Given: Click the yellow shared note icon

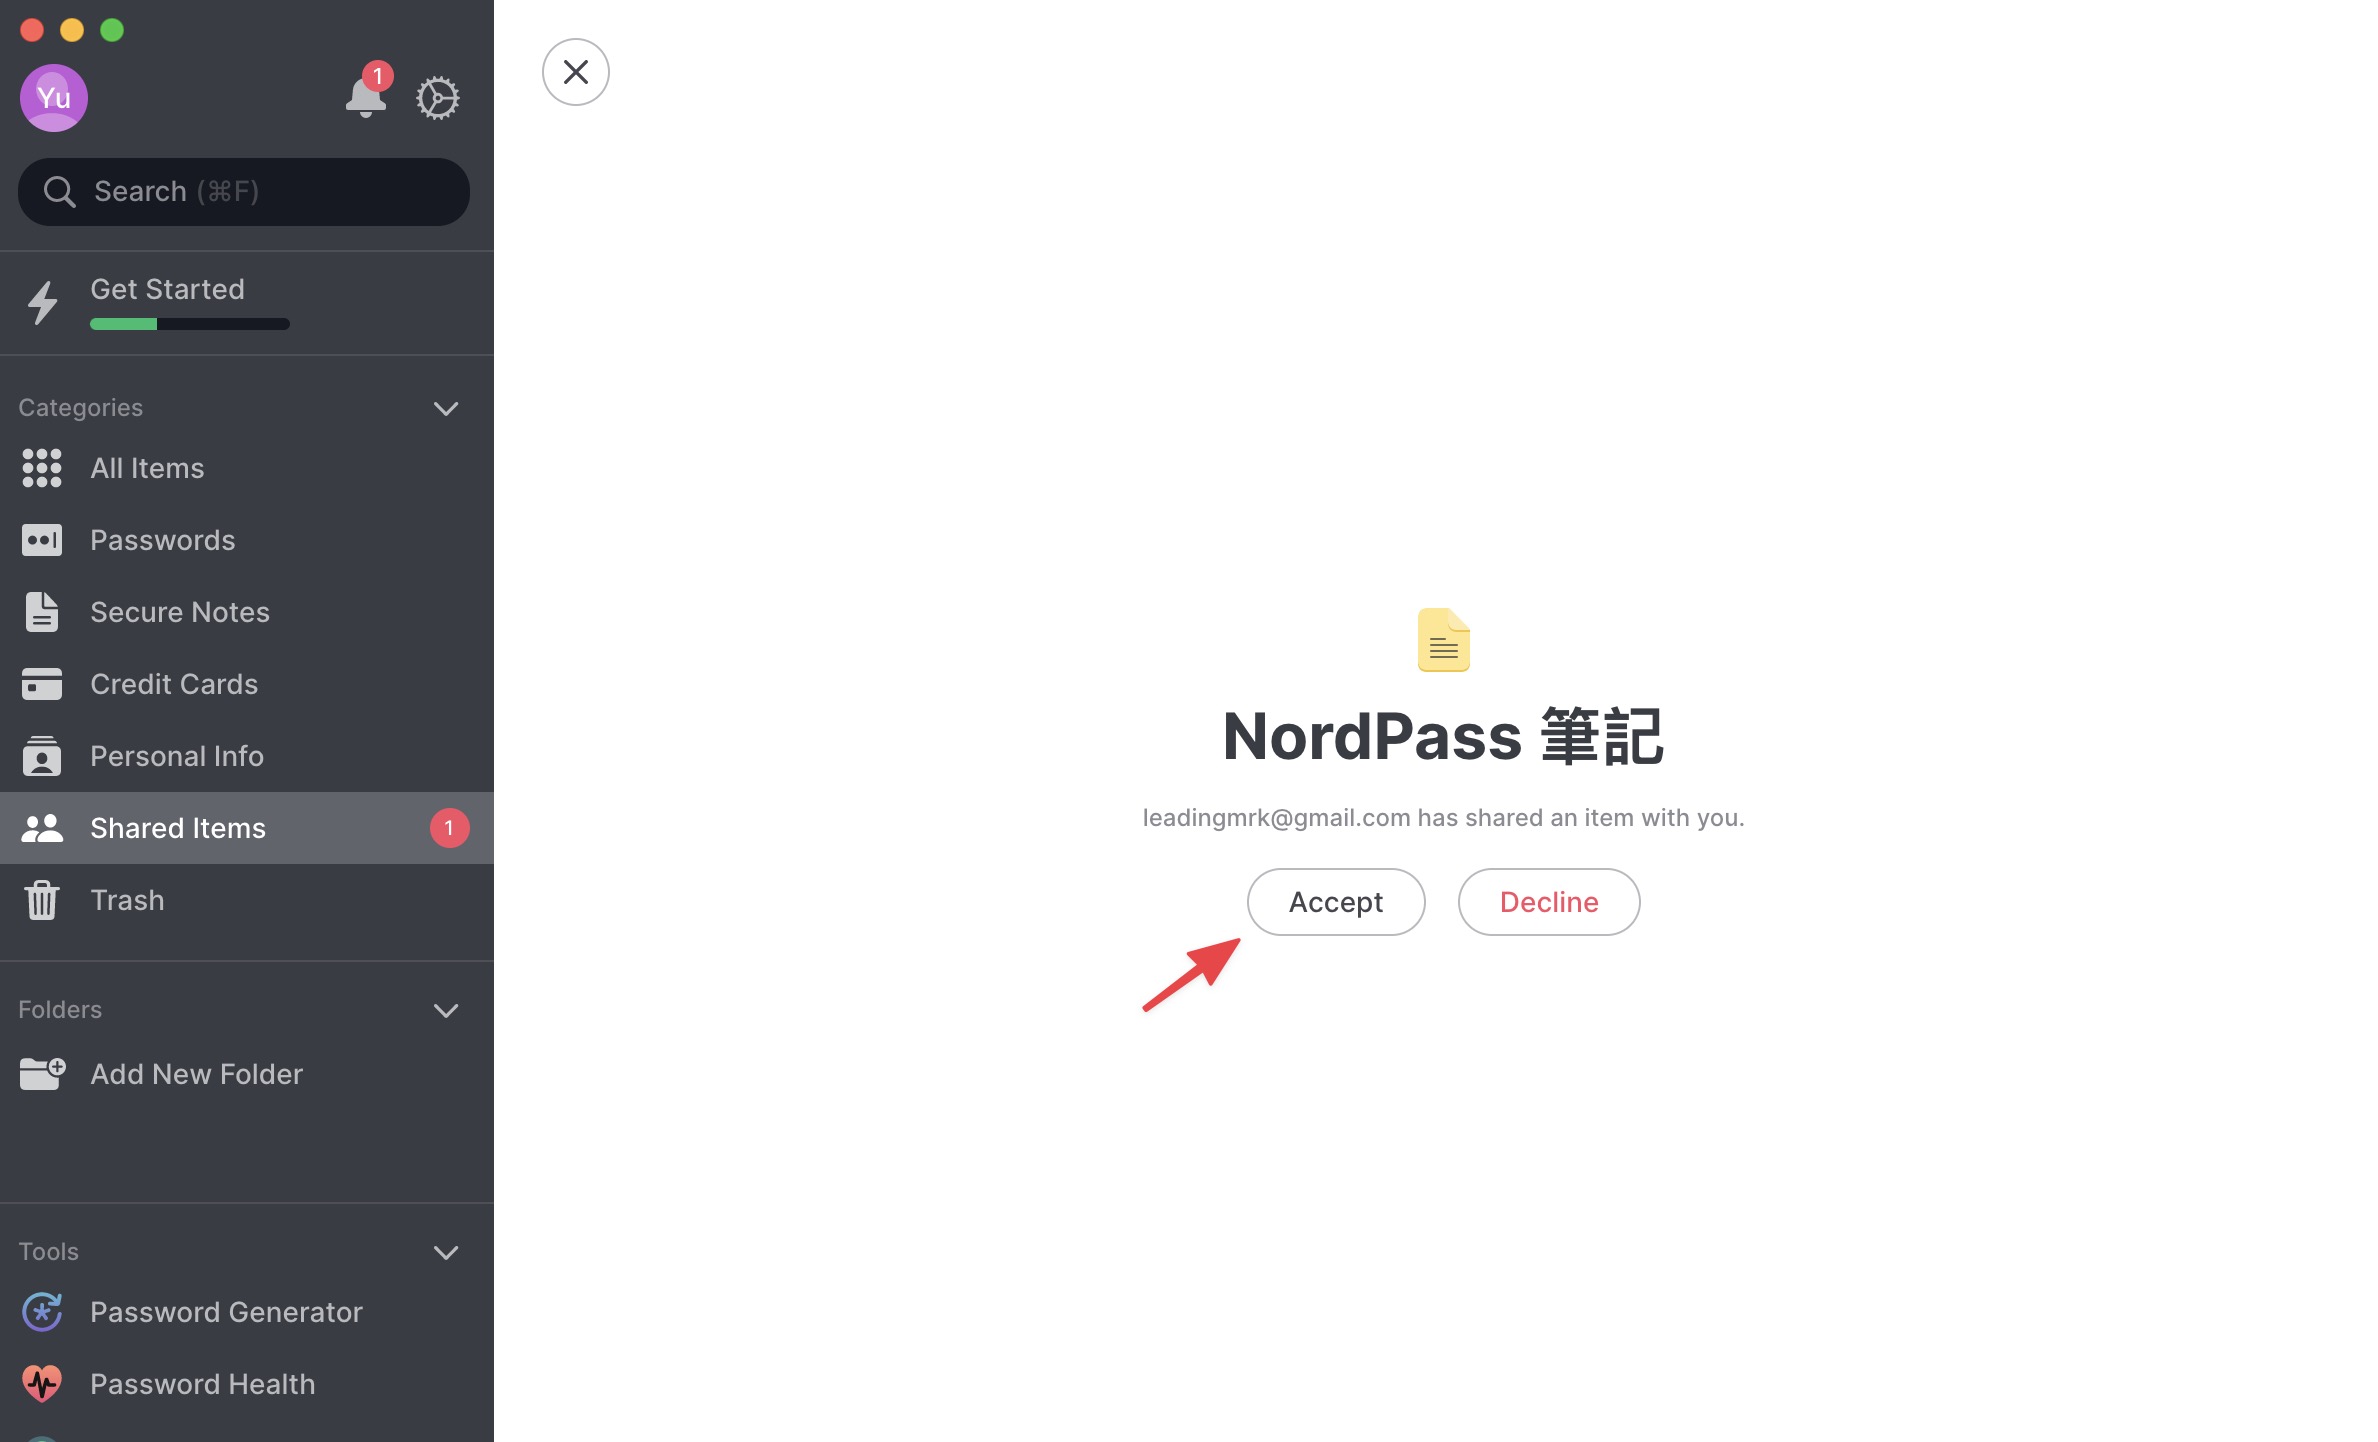Looking at the screenshot, I should click(x=1444, y=640).
